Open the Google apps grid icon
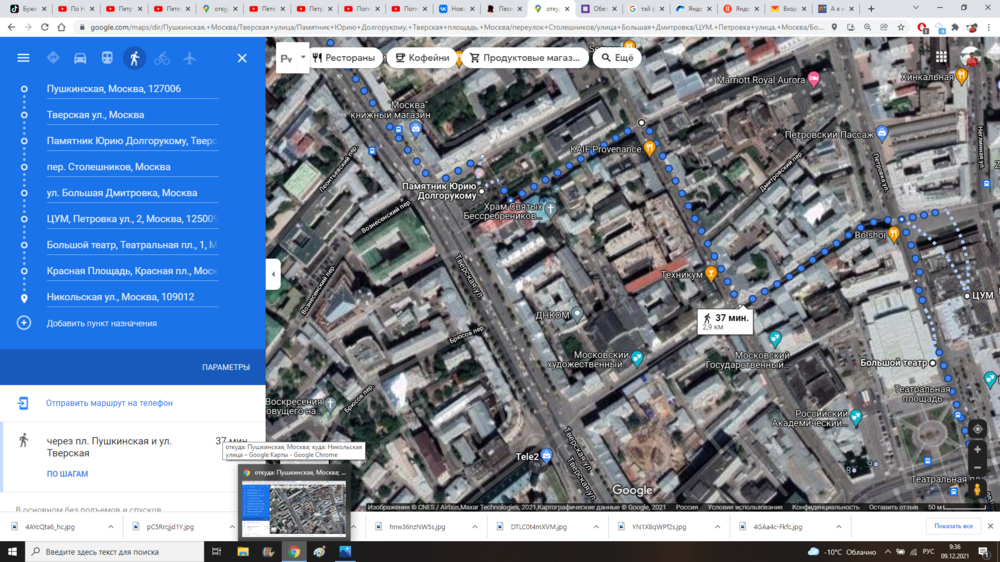The height and width of the screenshot is (562, 1000). pyautogui.click(x=941, y=57)
